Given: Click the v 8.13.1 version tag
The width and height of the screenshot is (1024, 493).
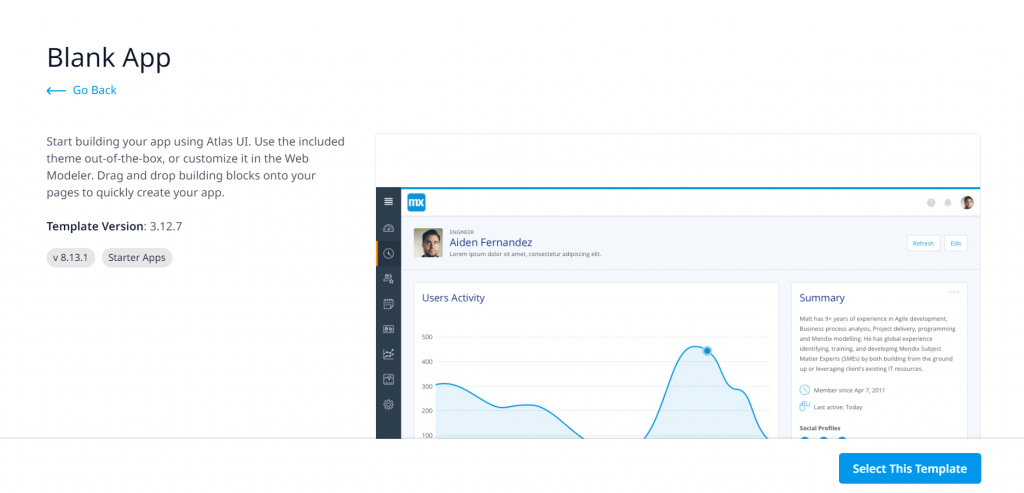Looking at the screenshot, I should click(71, 257).
